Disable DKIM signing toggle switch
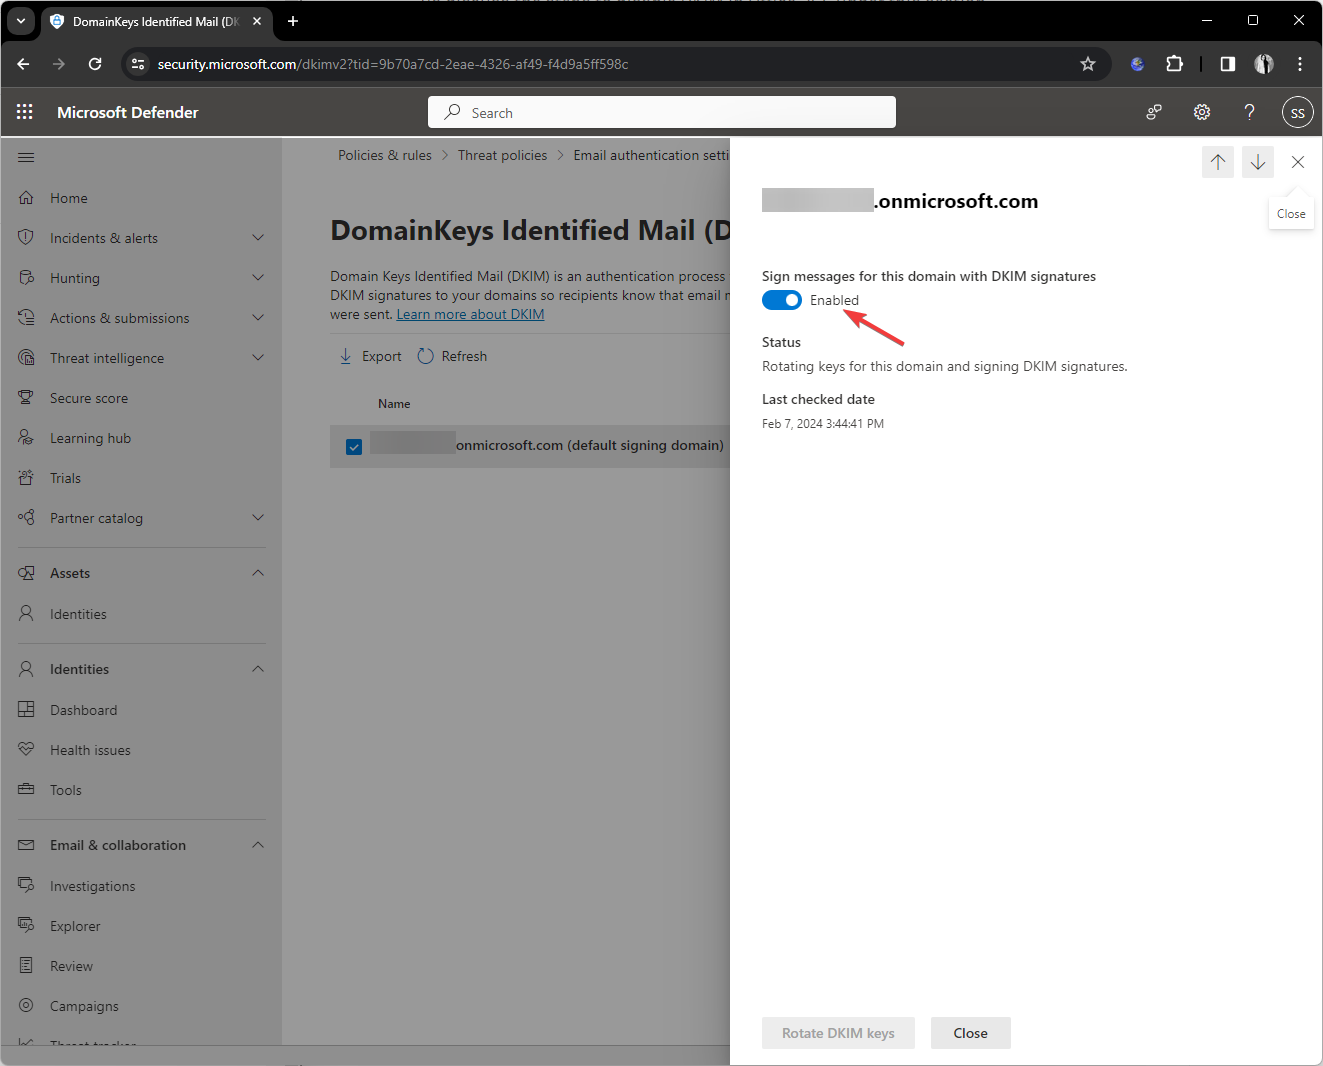The image size is (1323, 1066). pos(782,300)
